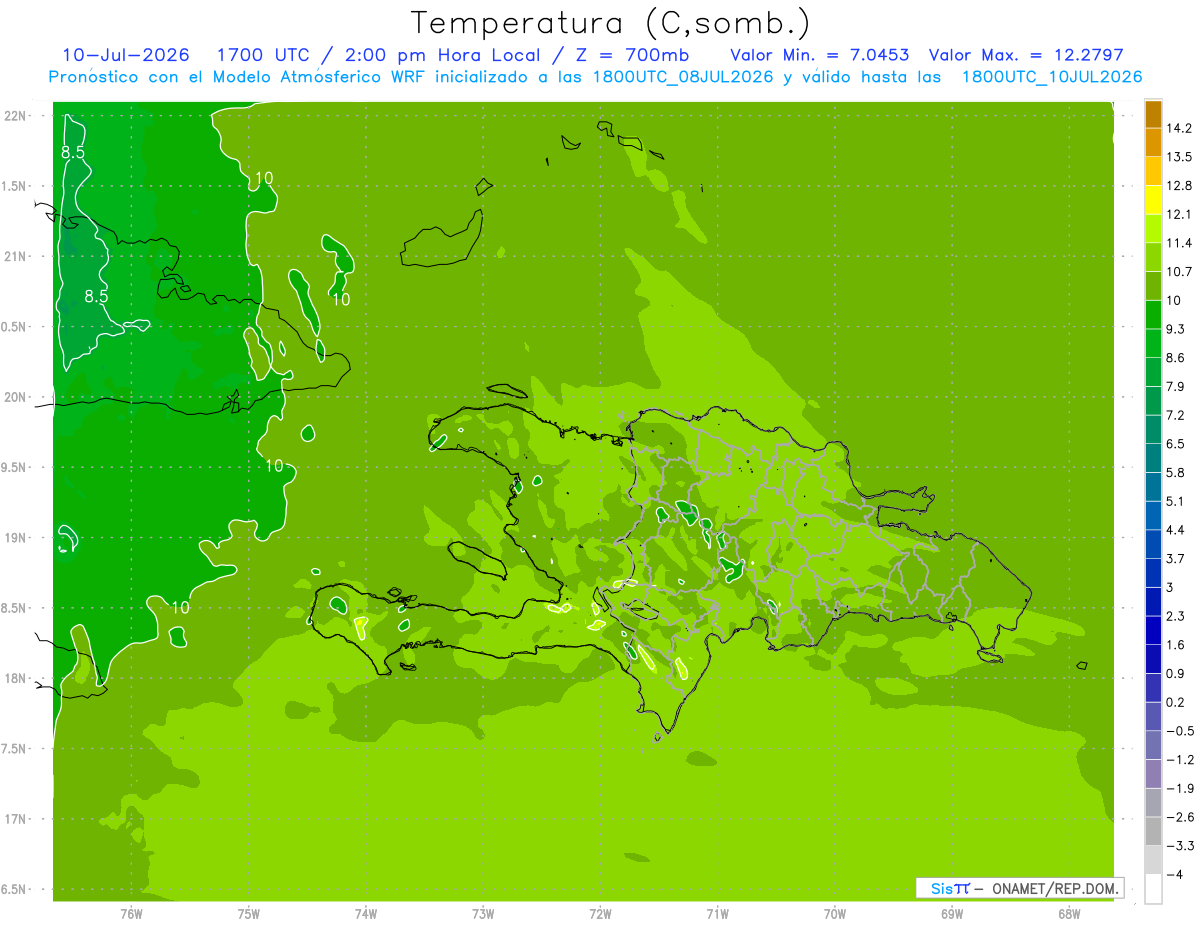Click the colorbar label '14.2'
Screen dimensions: 1200x927
pyautogui.click(x=1180, y=128)
